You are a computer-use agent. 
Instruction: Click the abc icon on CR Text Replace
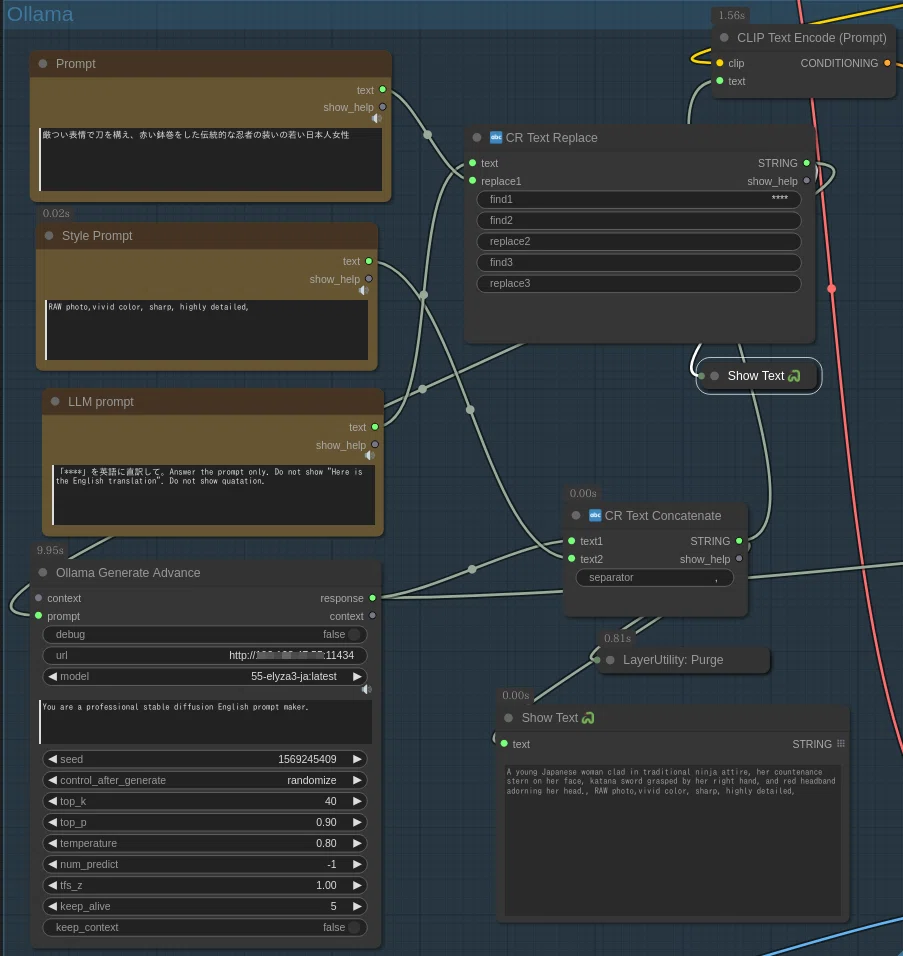point(496,138)
